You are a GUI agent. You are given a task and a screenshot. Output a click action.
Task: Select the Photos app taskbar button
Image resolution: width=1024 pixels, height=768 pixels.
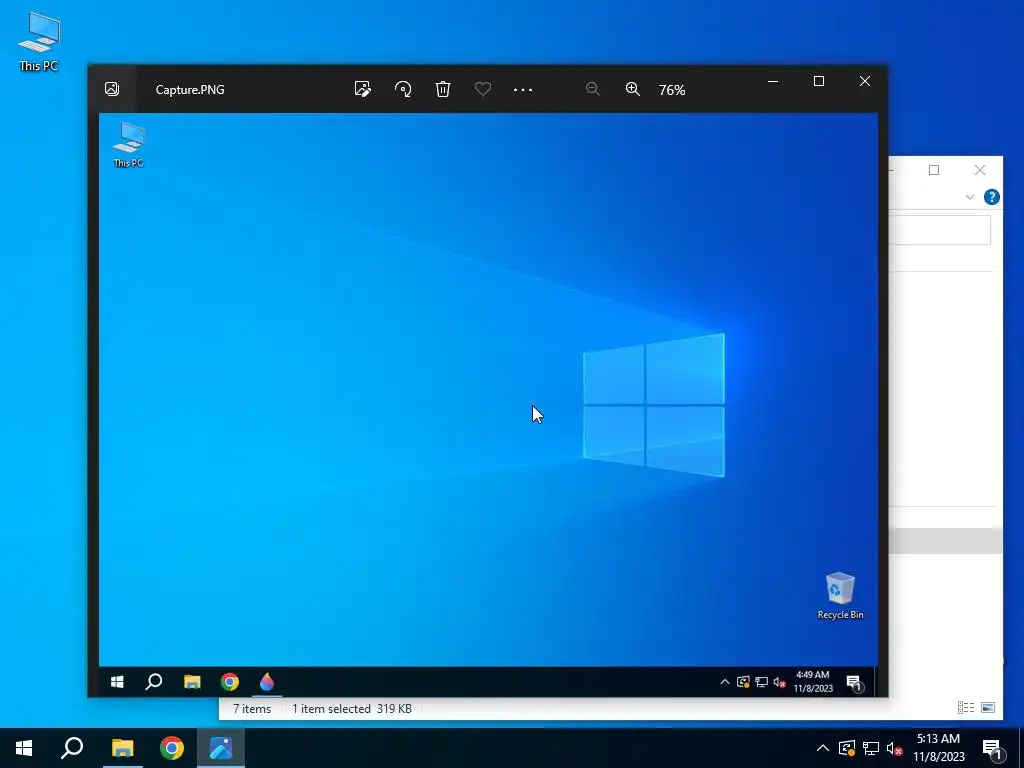[x=221, y=748]
